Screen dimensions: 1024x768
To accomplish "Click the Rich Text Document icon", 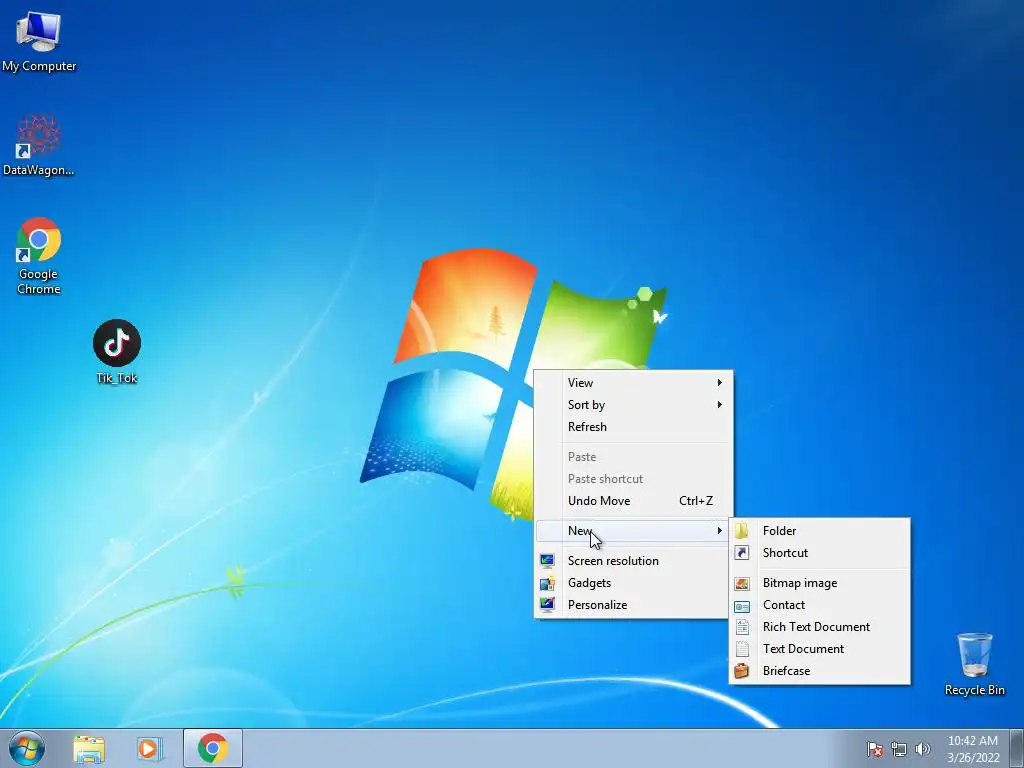I will click(x=742, y=627).
